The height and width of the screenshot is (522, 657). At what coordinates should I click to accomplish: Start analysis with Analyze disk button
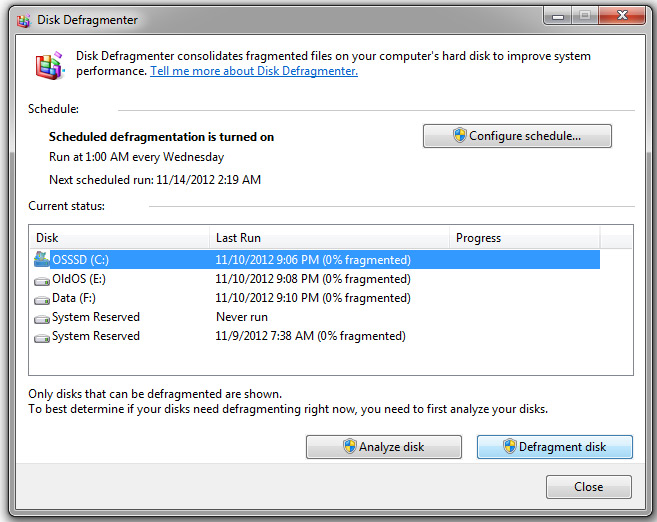click(384, 447)
